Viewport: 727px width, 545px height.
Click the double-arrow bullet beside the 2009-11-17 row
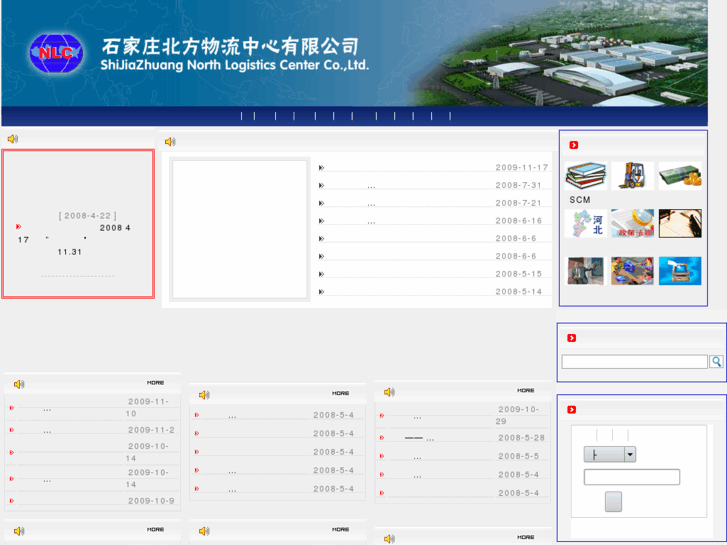321,168
